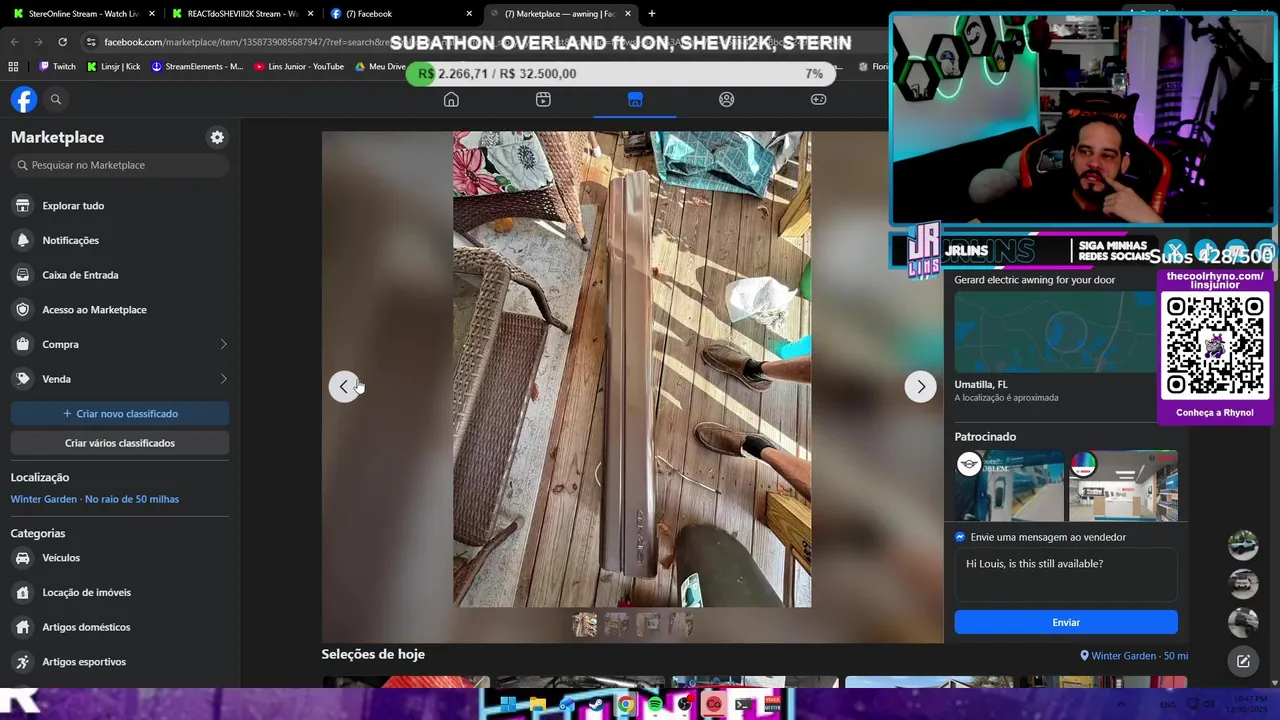Viewport: 1280px width, 720px height.
Task: Click Winter Garden 50 mi link
Action: [x=1134, y=656]
